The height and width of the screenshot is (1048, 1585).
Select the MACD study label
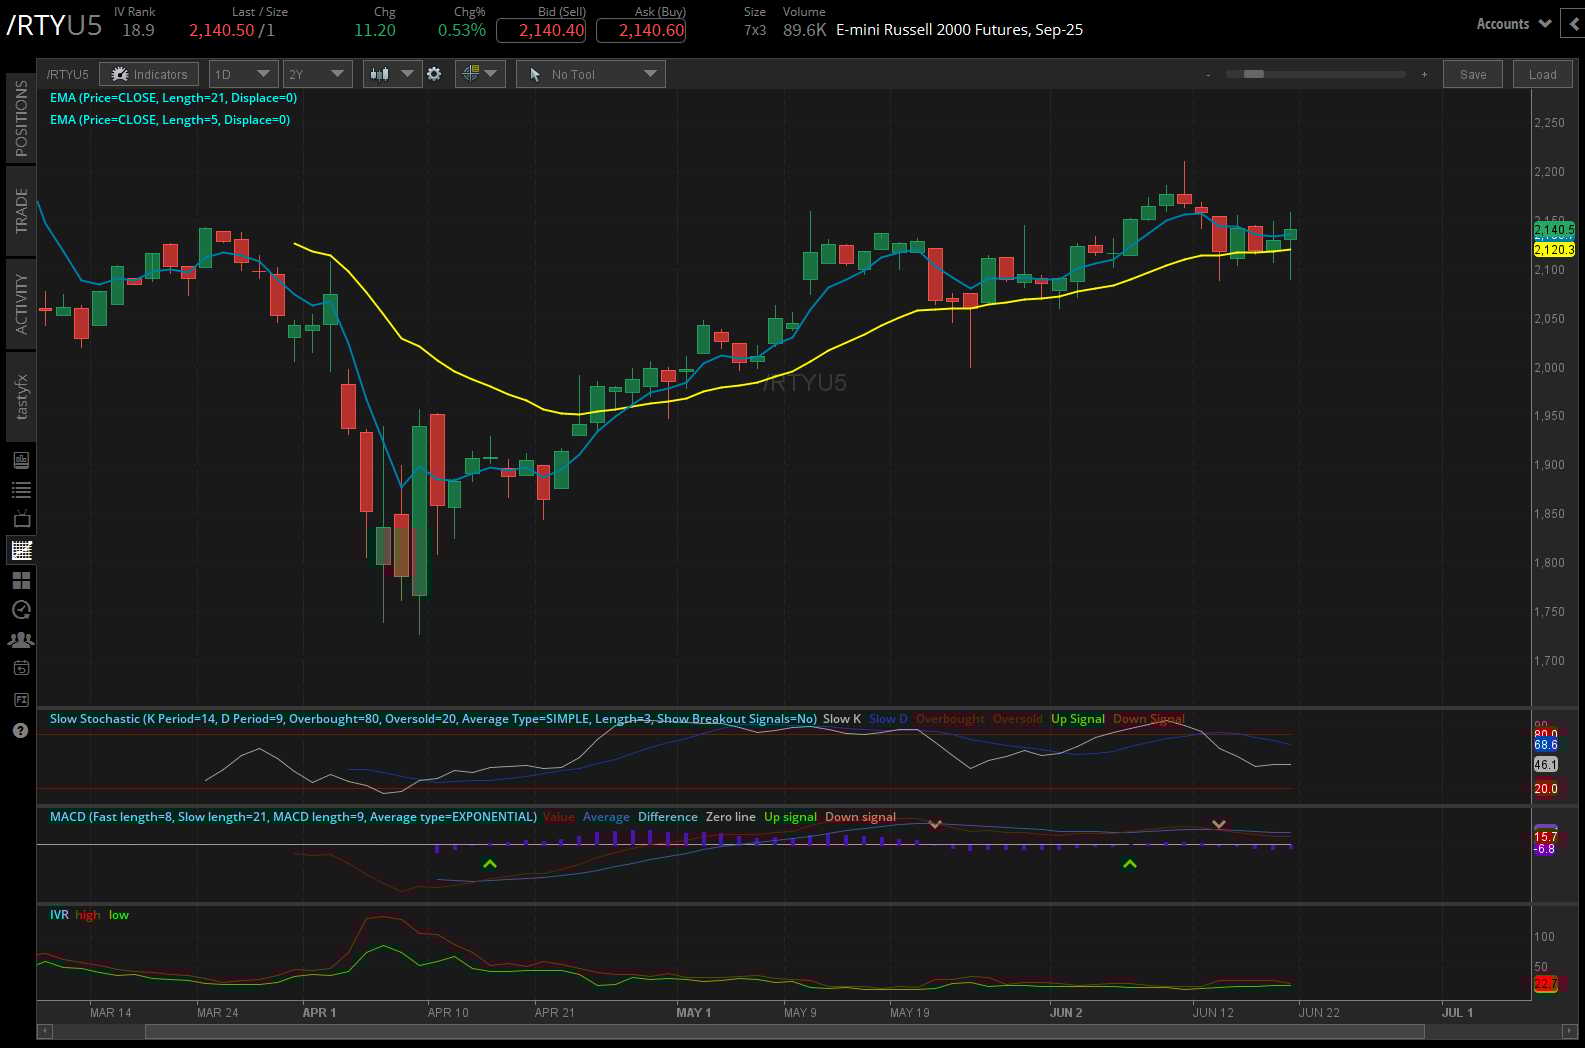(293, 817)
